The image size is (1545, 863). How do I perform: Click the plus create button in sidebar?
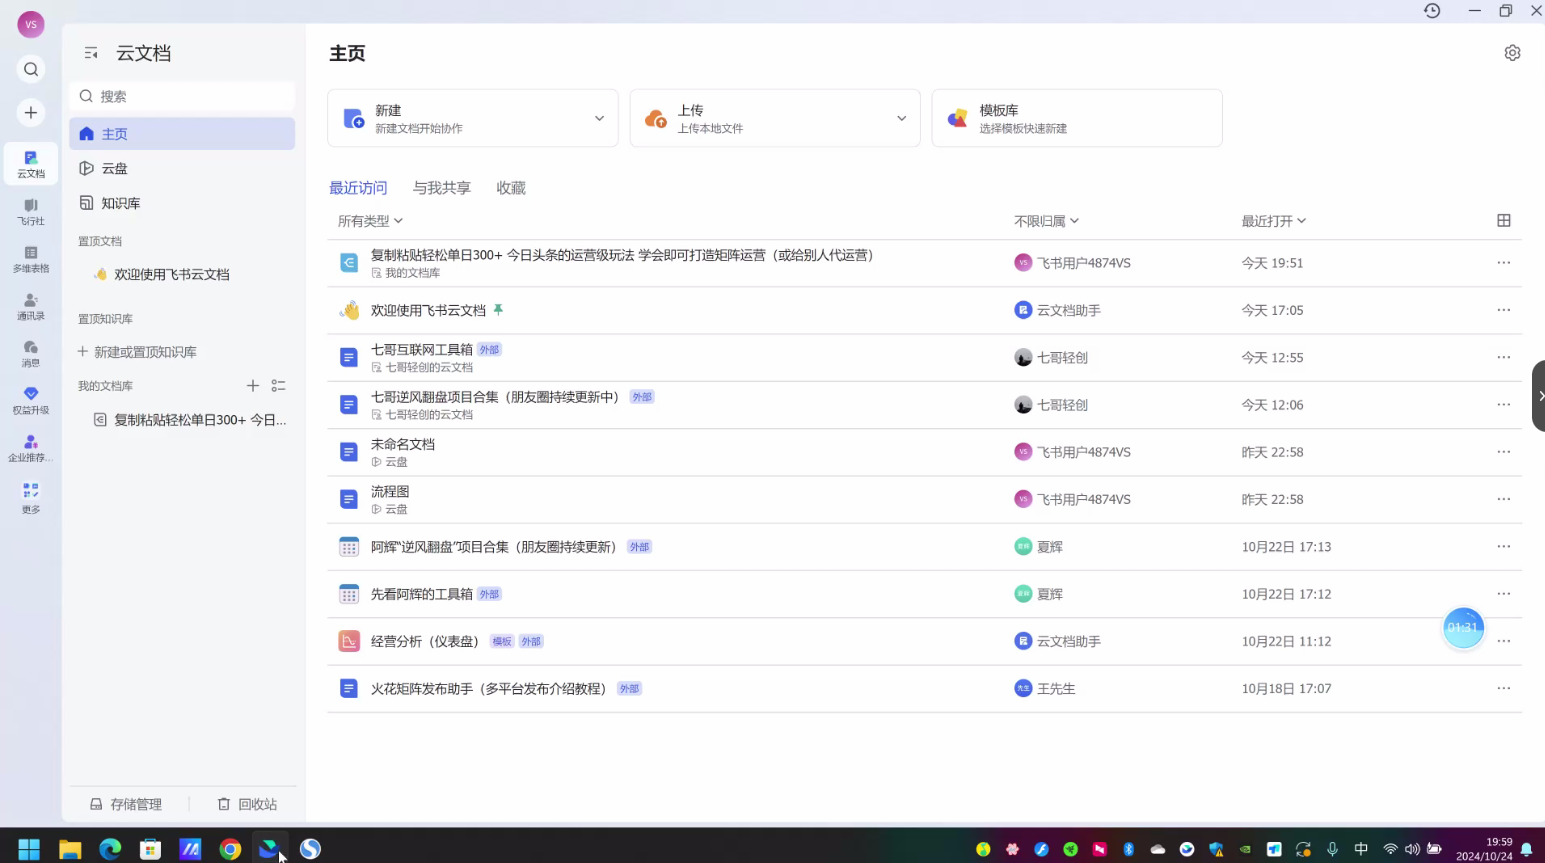(31, 113)
